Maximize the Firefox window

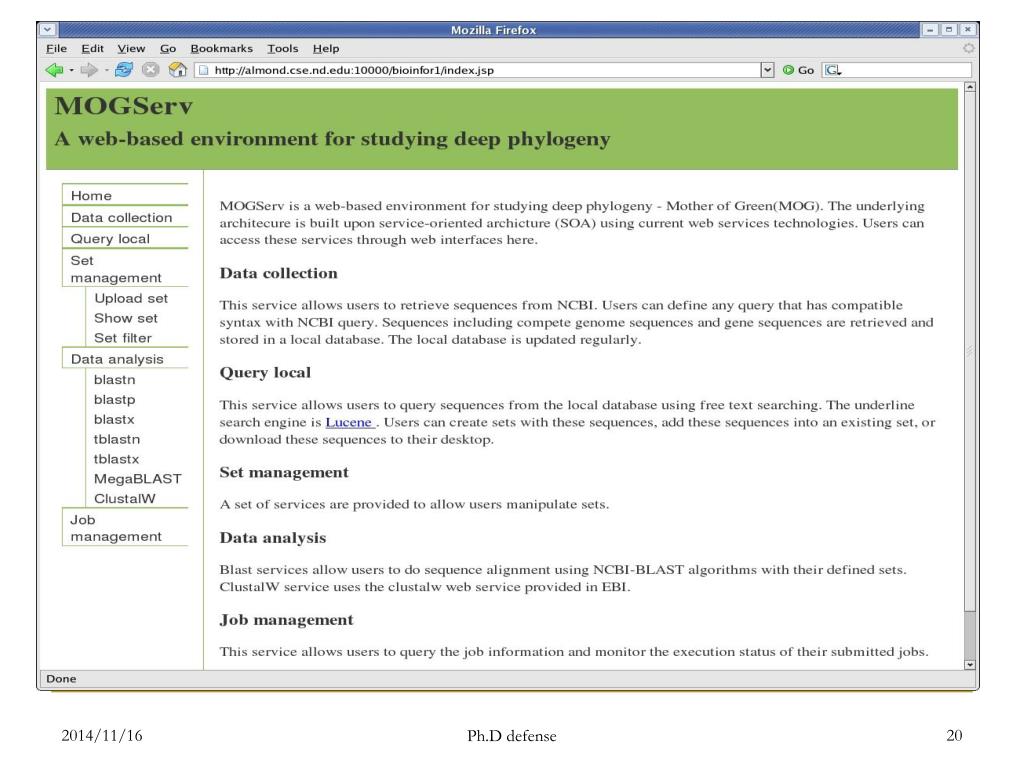coord(948,29)
